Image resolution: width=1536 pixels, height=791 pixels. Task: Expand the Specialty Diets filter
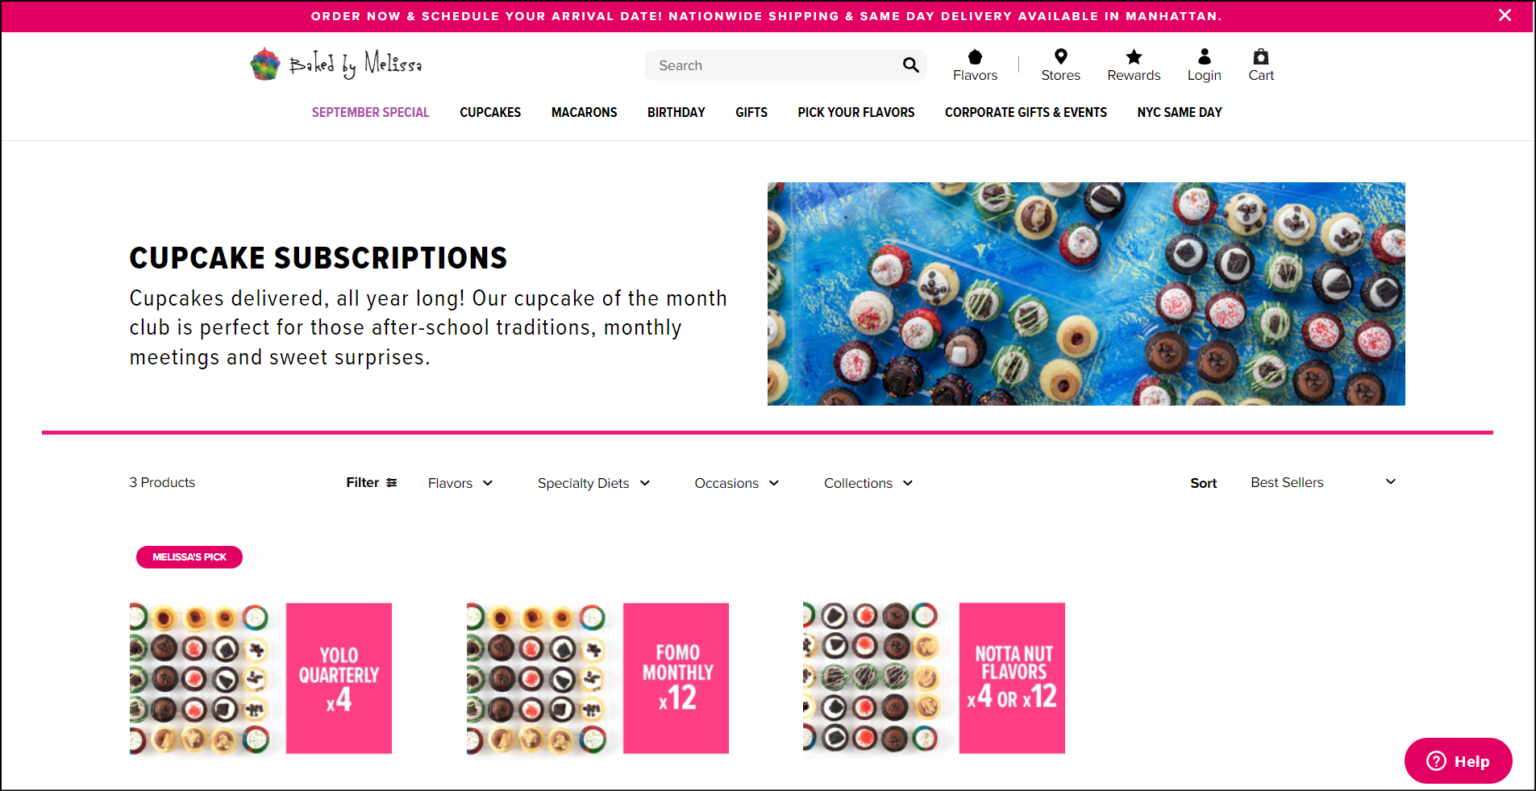pyautogui.click(x=594, y=483)
